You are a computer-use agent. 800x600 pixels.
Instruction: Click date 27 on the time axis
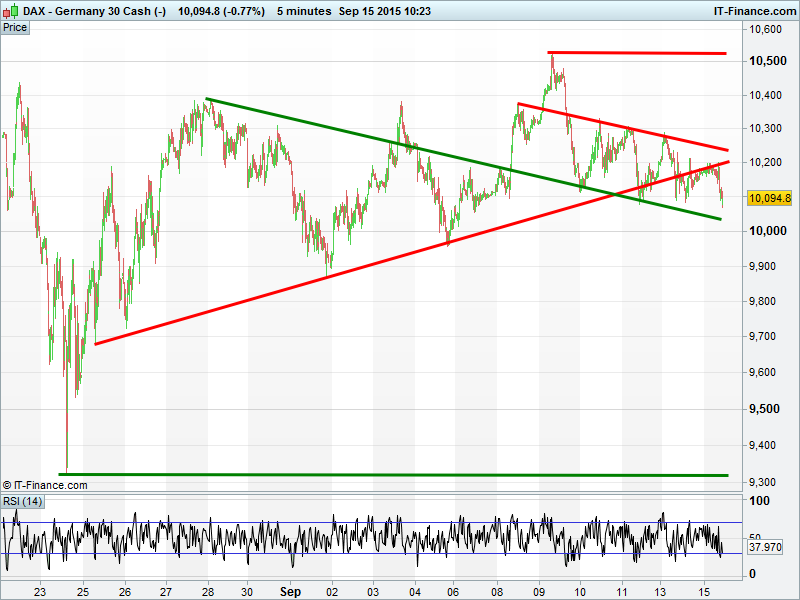click(166, 592)
